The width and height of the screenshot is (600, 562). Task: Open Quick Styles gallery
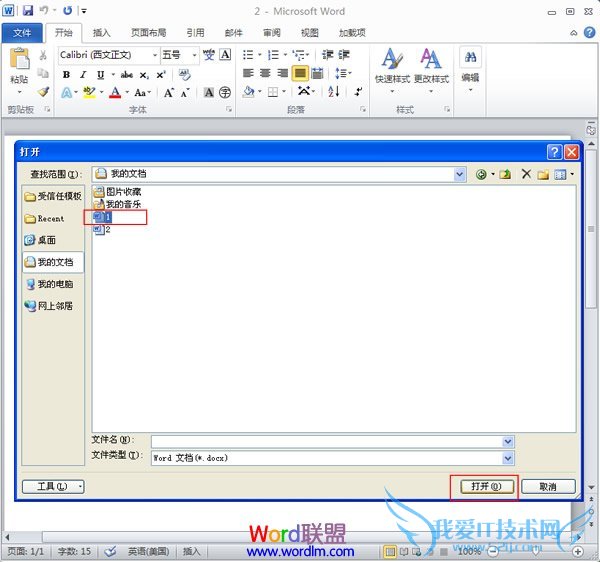click(x=392, y=71)
